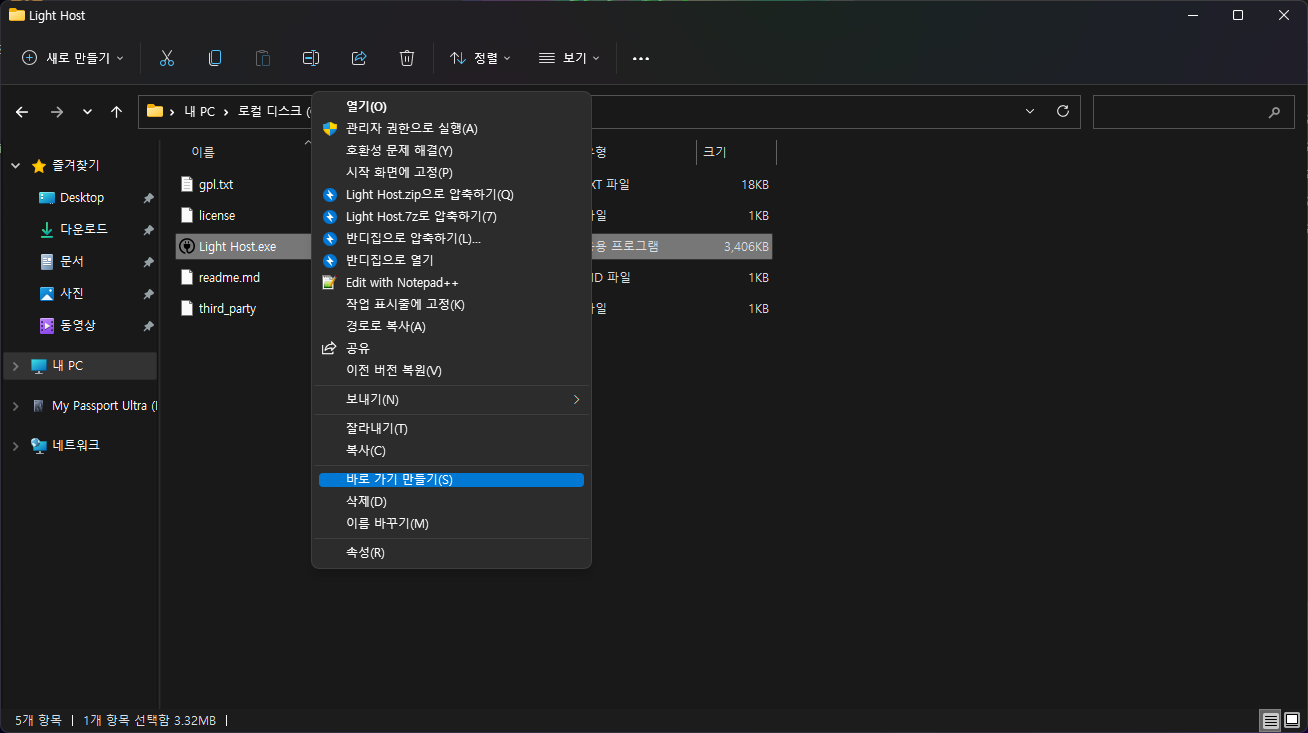The image size is (1308, 733).
Task: Open the three-dot more options menu
Action: [641, 58]
